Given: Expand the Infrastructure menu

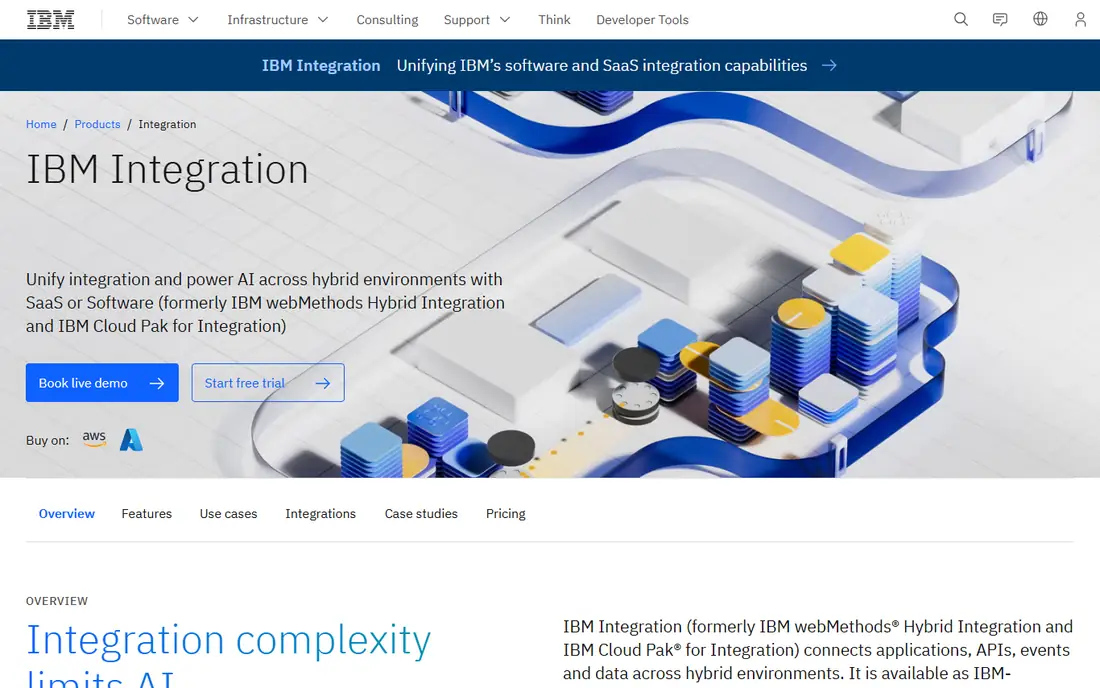Looking at the screenshot, I should (x=278, y=20).
